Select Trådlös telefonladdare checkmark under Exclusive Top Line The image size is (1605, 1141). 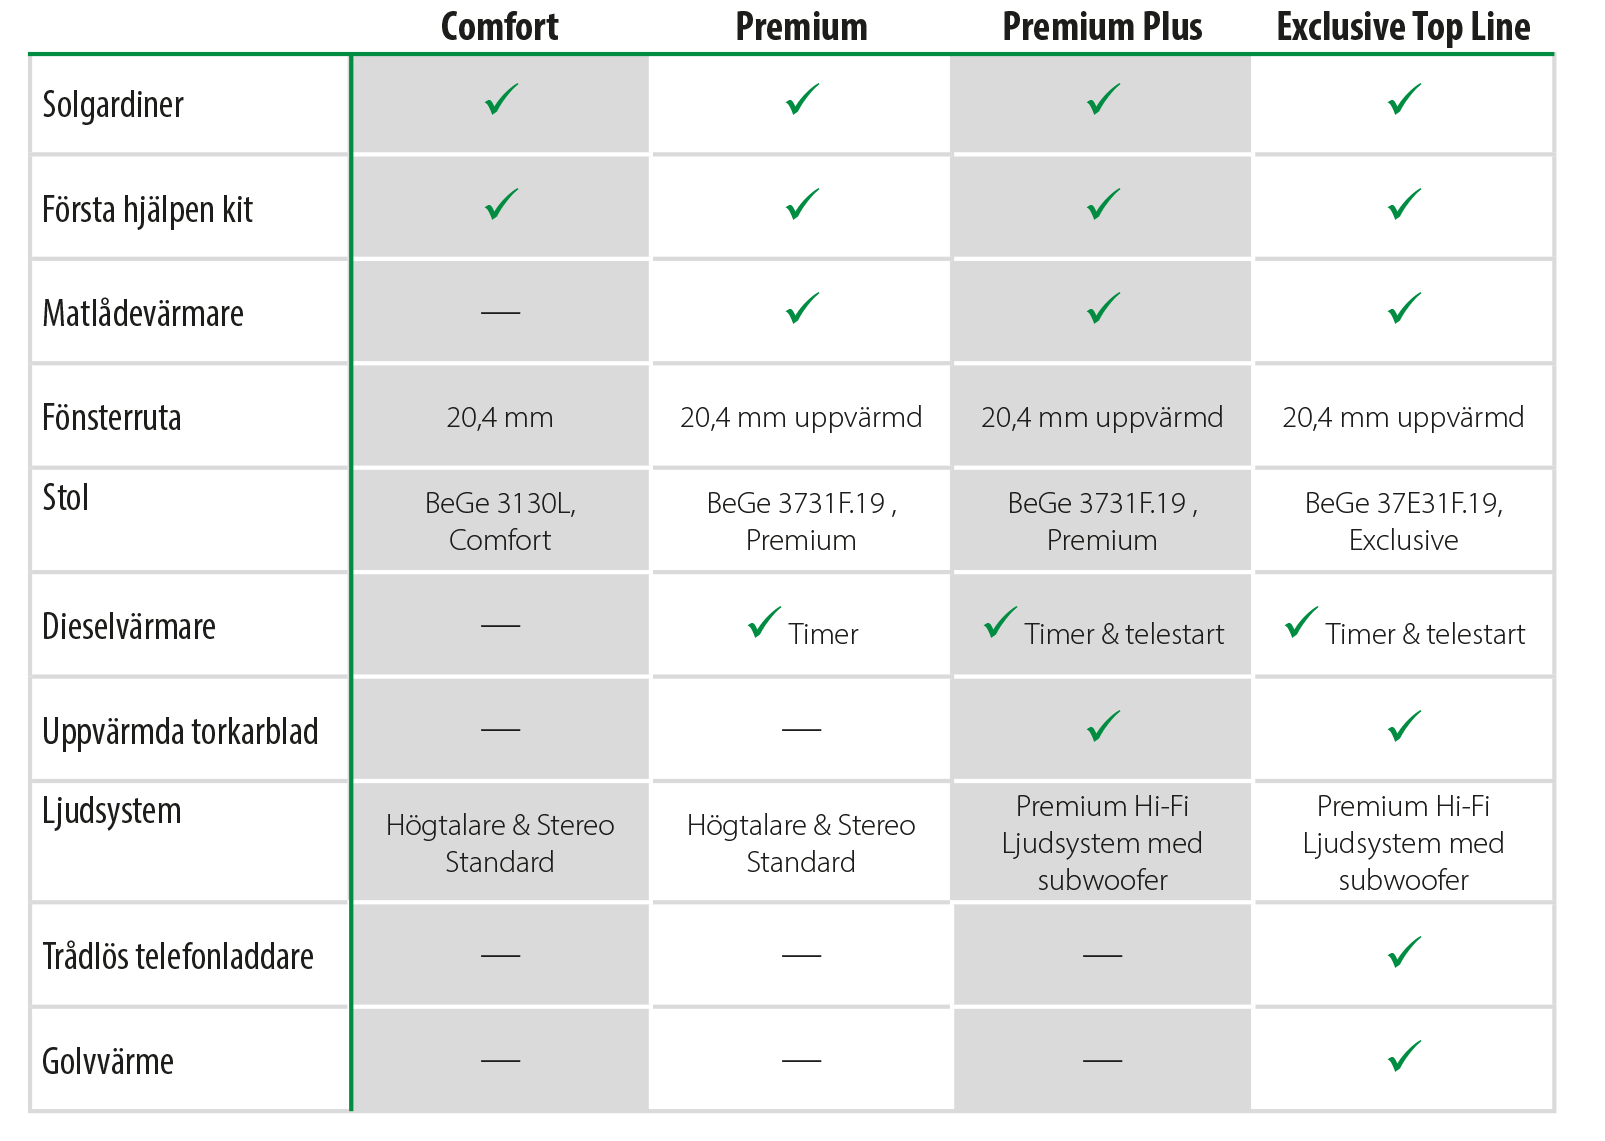click(x=1404, y=952)
